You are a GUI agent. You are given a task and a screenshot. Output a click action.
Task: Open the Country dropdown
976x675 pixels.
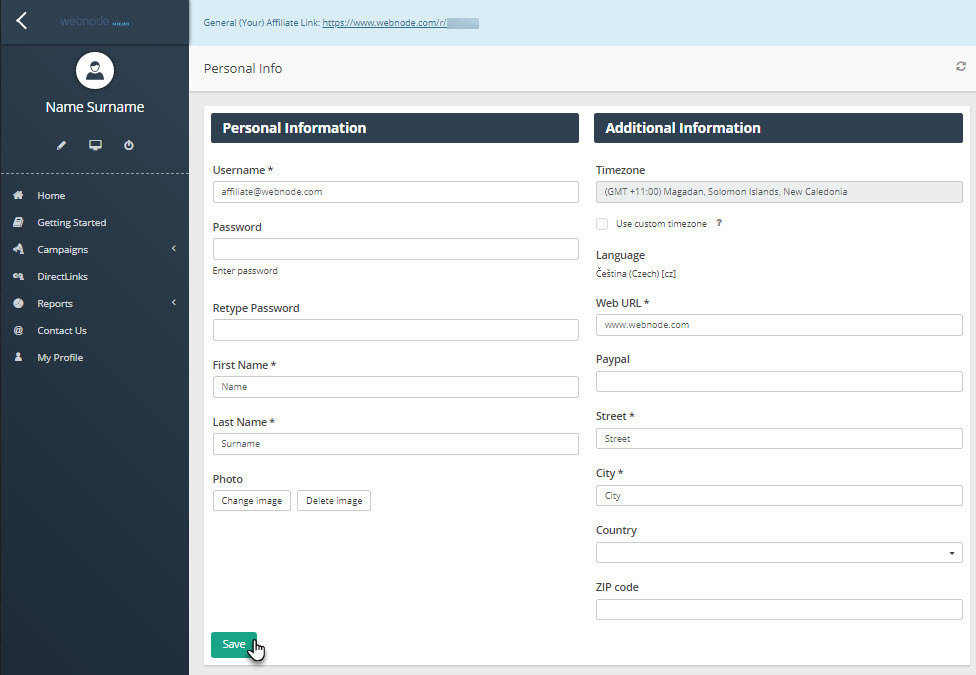point(778,553)
